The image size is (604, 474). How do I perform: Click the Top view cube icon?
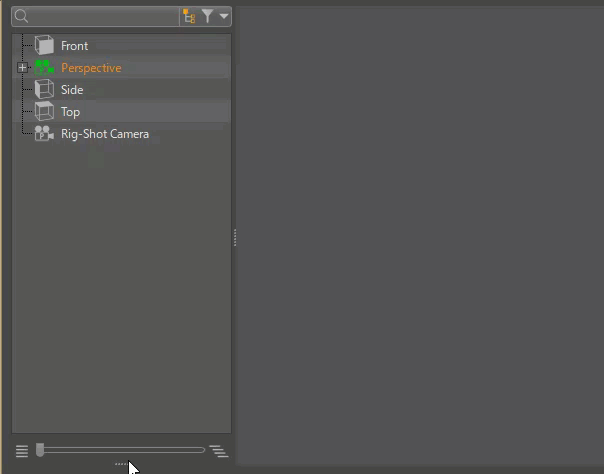pos(44,111)
